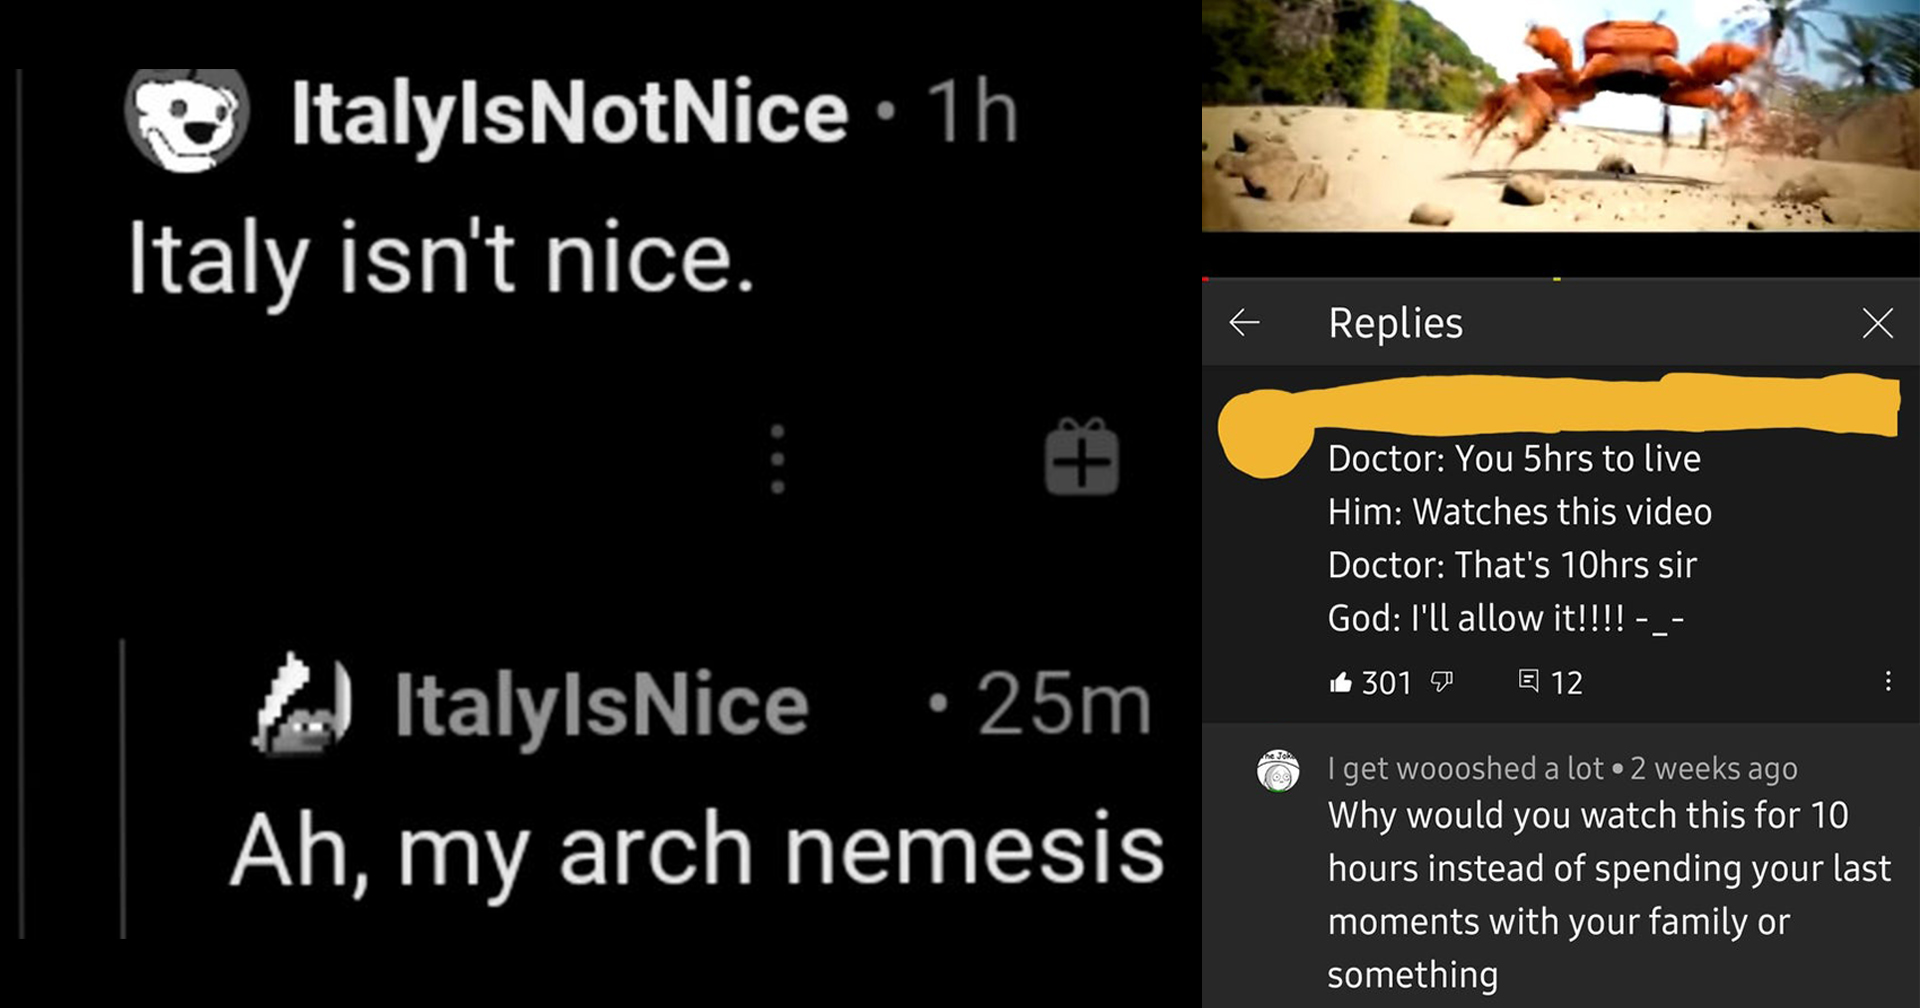Click the Replies panel title
This screenshot has width=1920, height=1008.
(1395, 323)
